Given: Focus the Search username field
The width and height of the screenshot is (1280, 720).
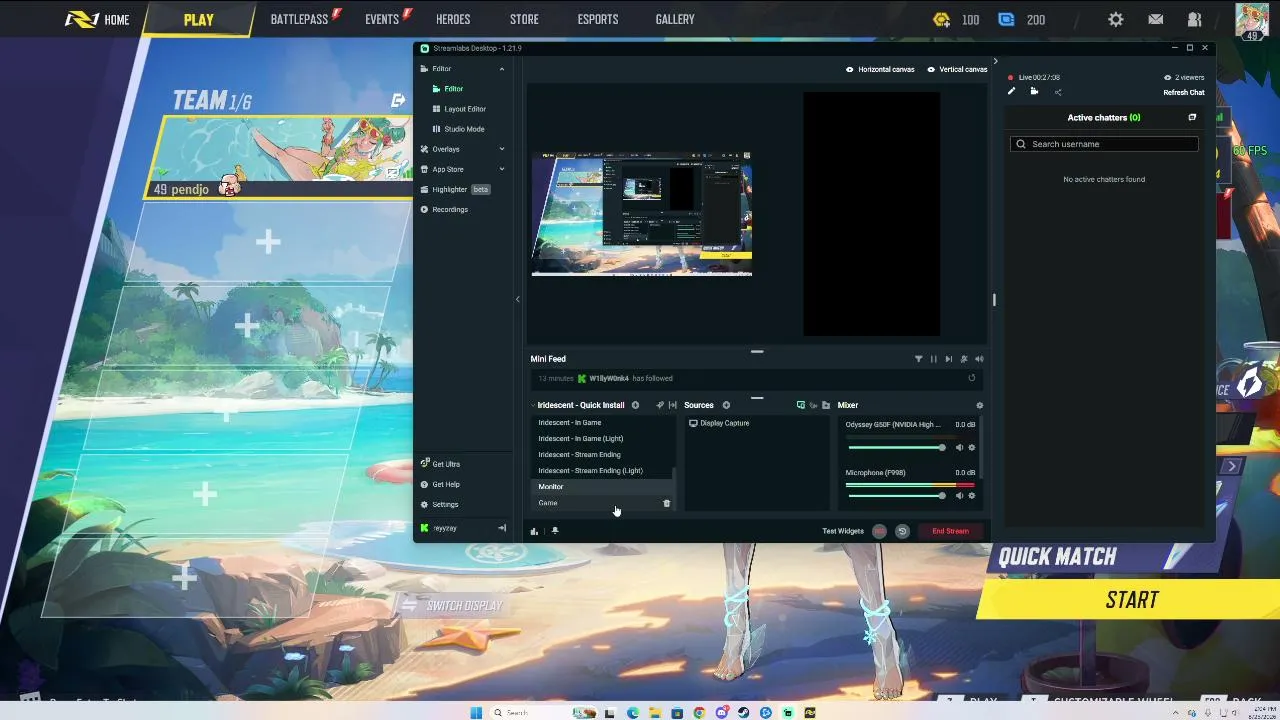Looking at the screenshot, I should coord(1104,144).
